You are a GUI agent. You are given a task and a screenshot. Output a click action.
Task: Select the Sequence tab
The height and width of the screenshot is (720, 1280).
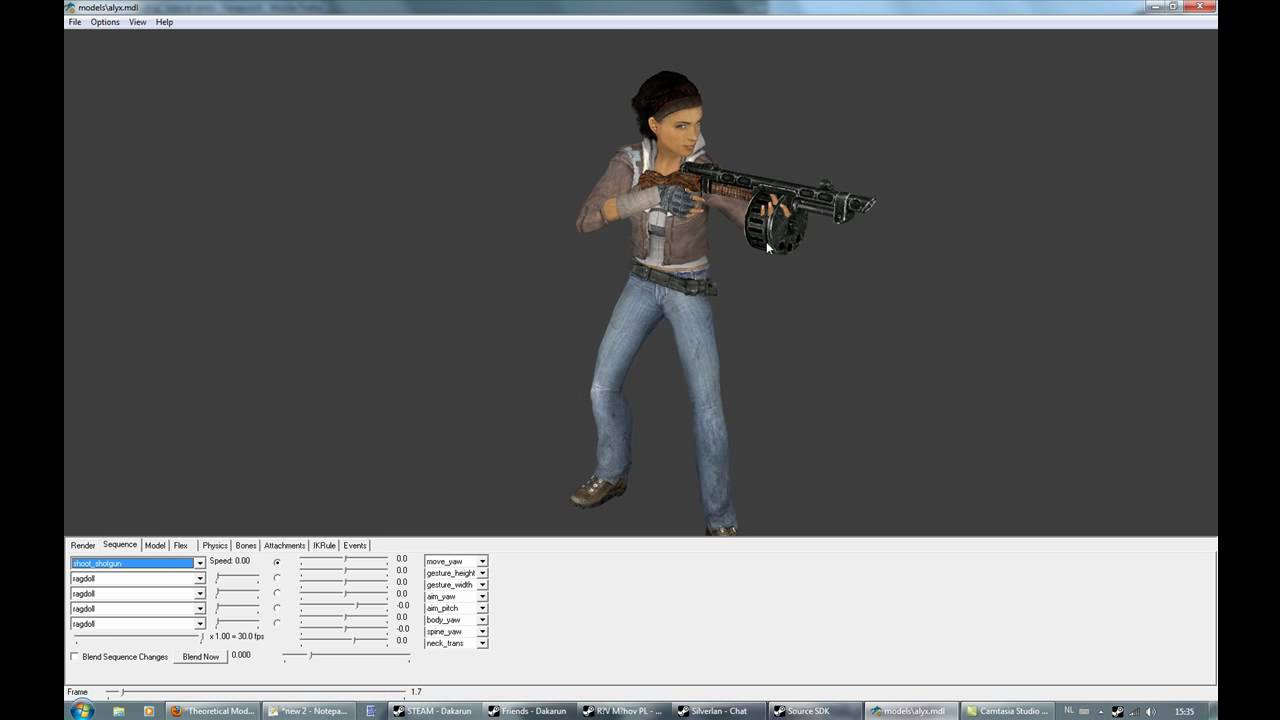(x=120, y=545)
